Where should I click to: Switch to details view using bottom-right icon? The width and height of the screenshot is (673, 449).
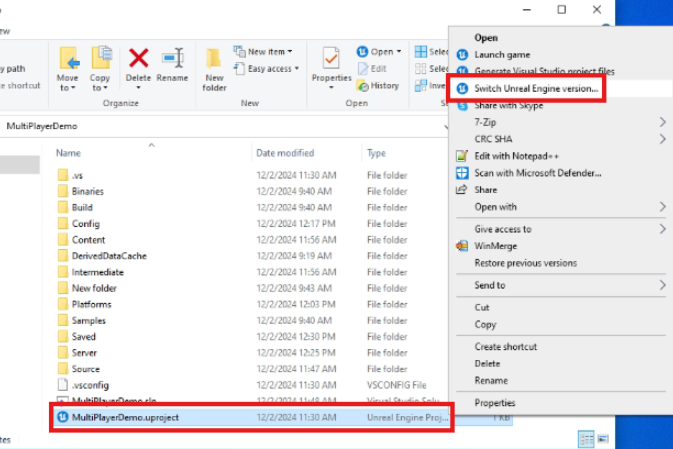(585, 439)
